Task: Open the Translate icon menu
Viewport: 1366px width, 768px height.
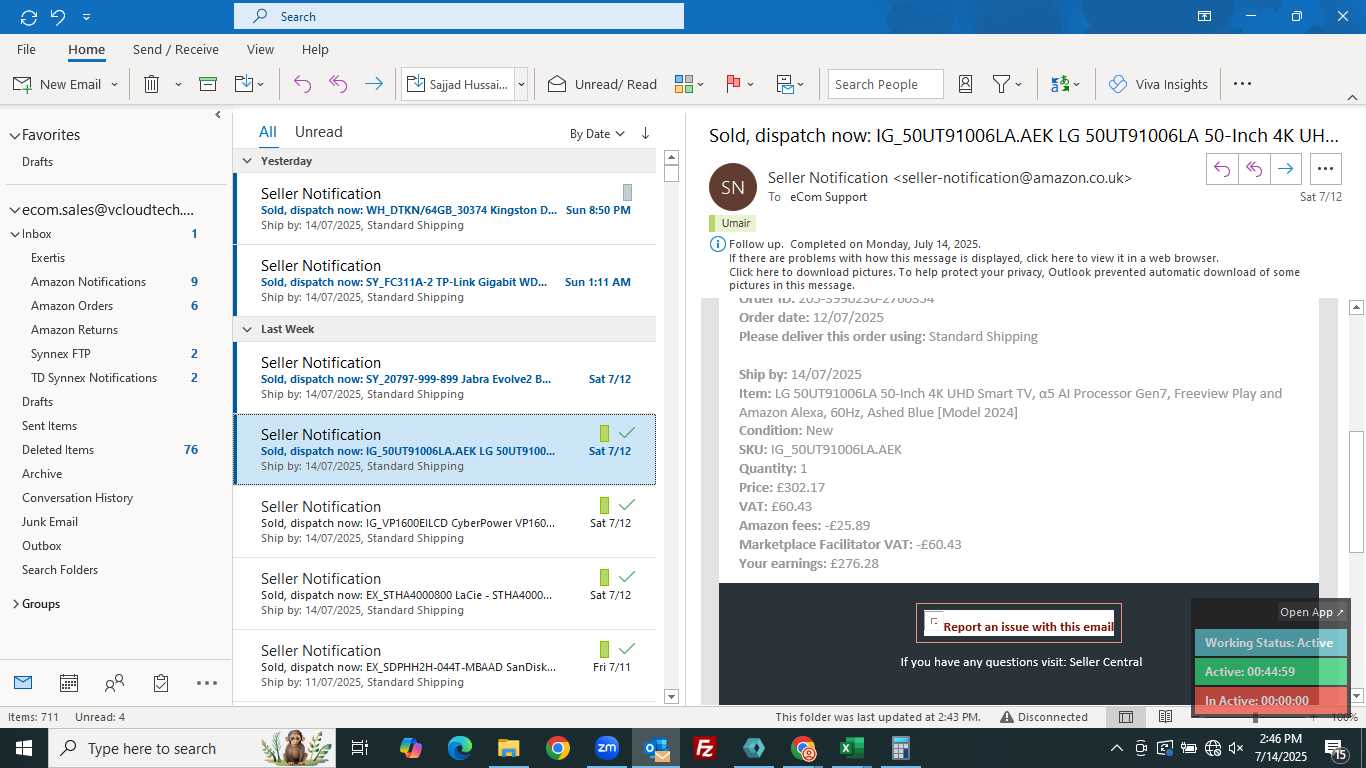Action: pos(1065,84)
